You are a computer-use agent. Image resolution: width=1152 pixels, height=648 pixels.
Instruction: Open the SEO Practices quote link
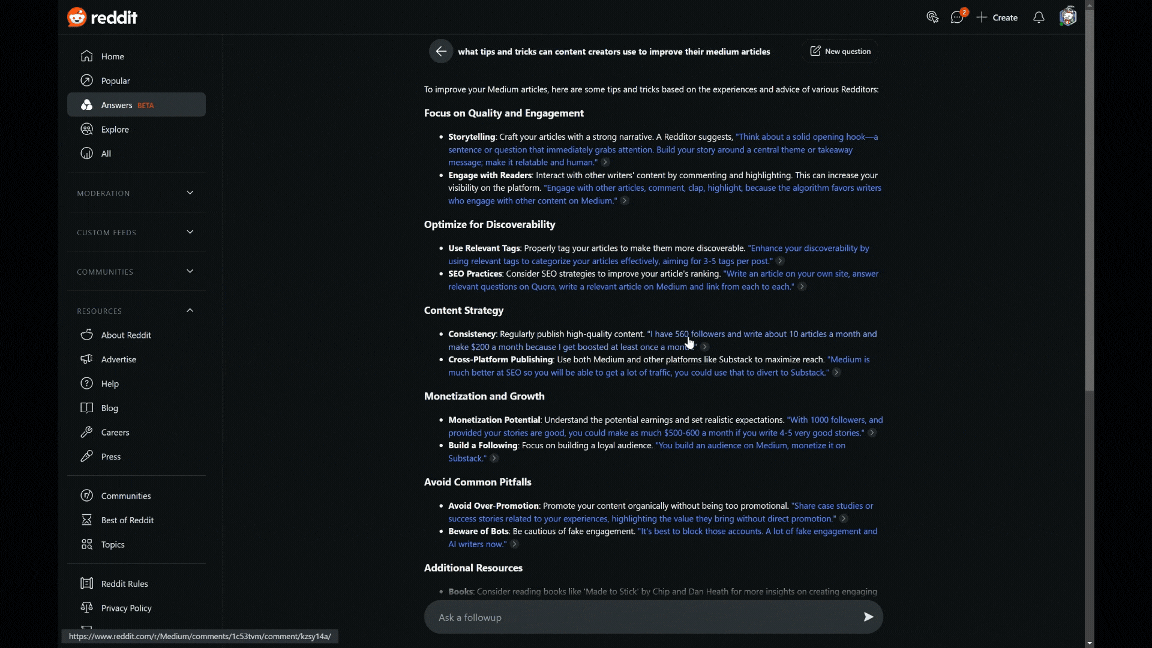(663, 280)
